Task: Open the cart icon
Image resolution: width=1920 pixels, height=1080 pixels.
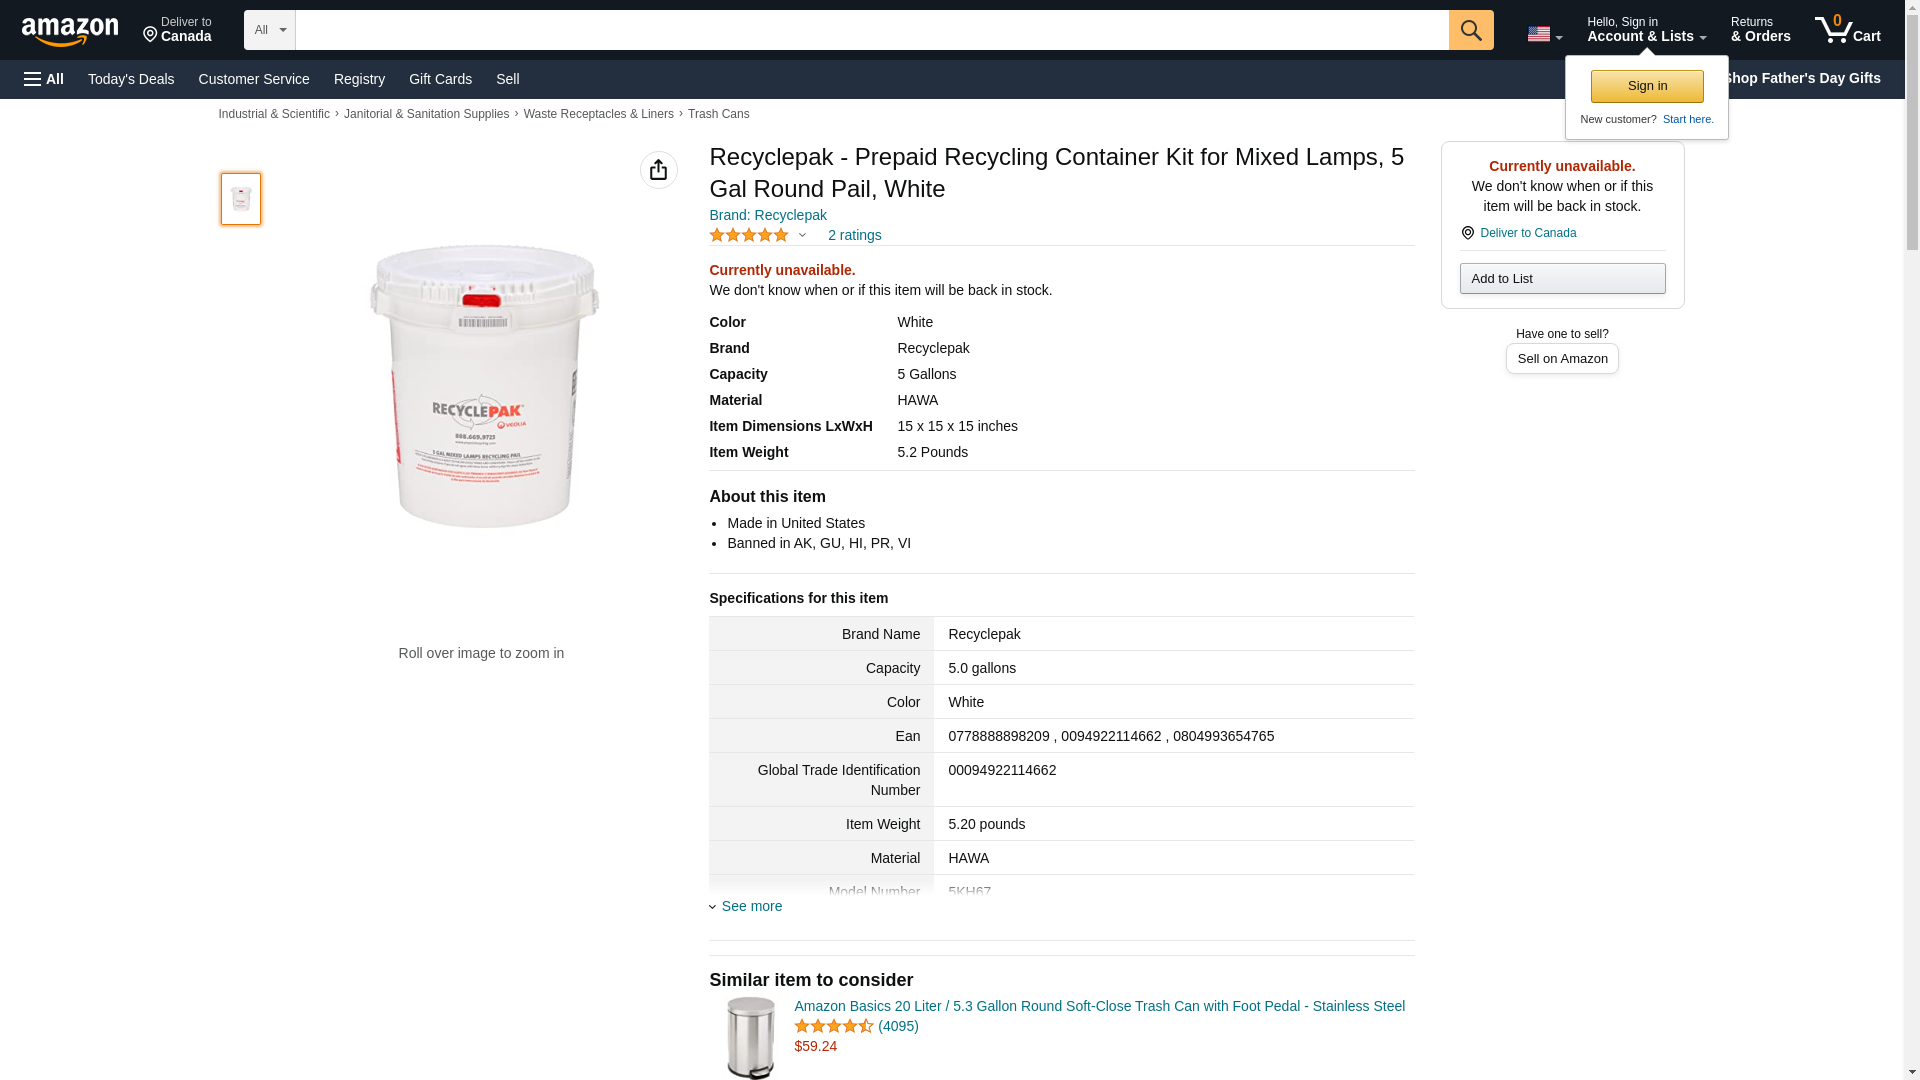Action: (x=1847, y=30)
